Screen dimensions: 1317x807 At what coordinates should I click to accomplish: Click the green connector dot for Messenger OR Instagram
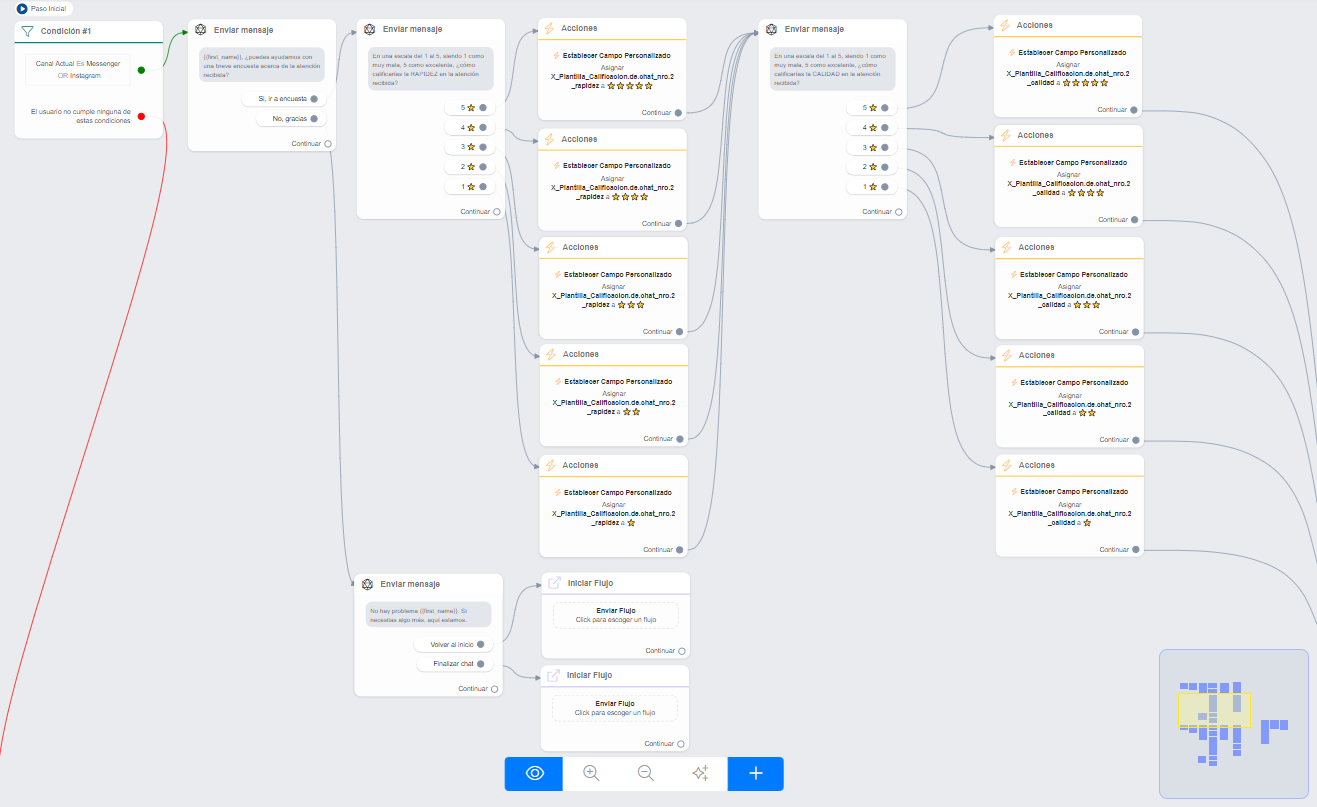point(141,70)
